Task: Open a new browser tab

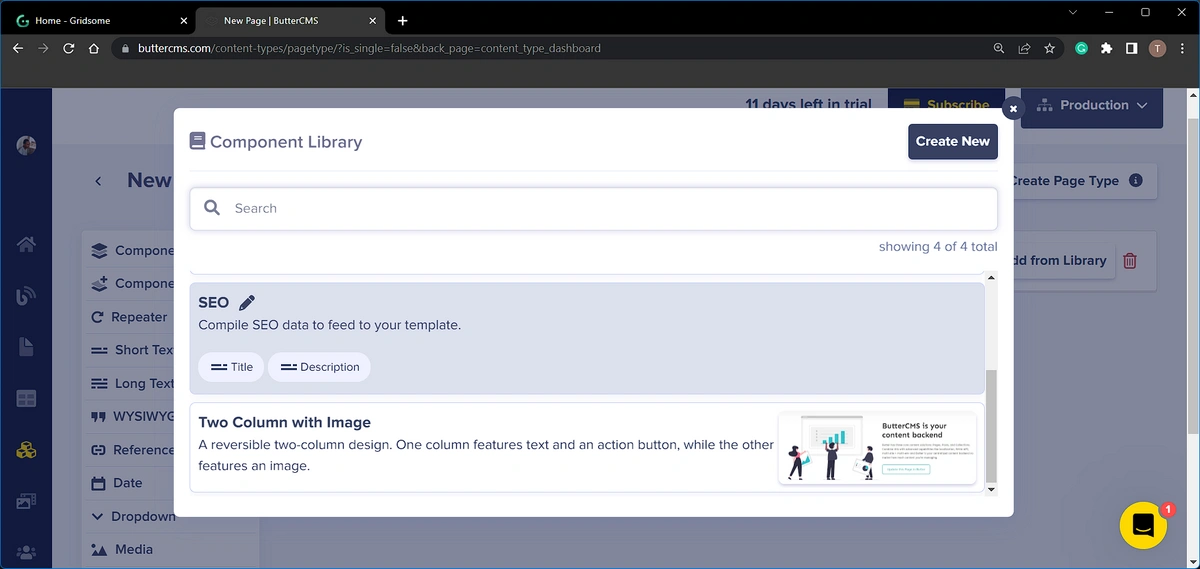Action: (402, 20)
